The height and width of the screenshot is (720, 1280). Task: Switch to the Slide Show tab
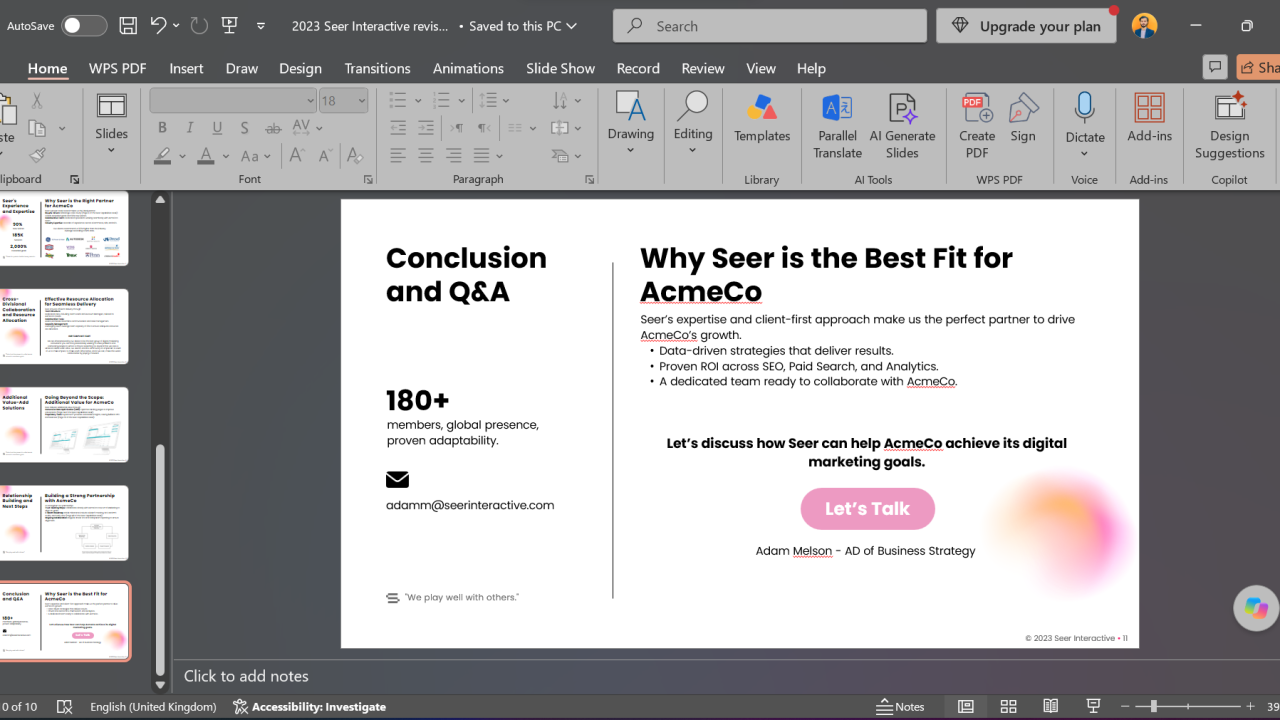(x=561, y=68)
